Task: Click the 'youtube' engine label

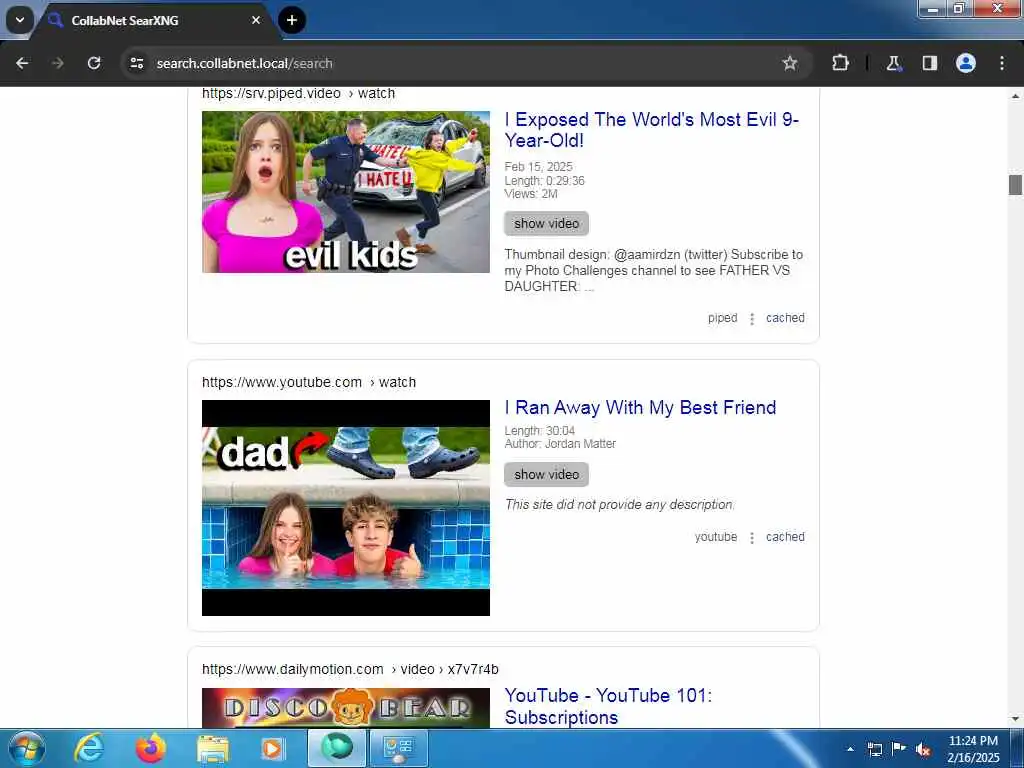Action: click(716, 537)
